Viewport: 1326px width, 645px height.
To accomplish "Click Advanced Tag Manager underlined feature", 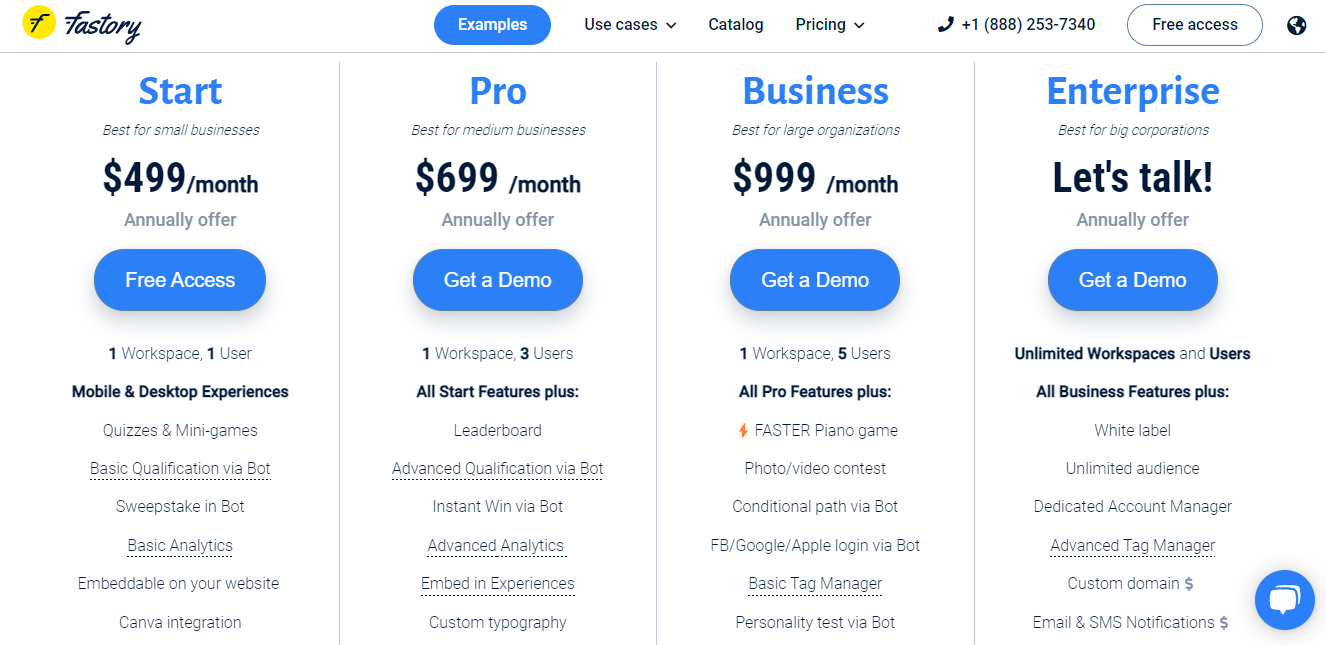I will tap(1133, 546).
